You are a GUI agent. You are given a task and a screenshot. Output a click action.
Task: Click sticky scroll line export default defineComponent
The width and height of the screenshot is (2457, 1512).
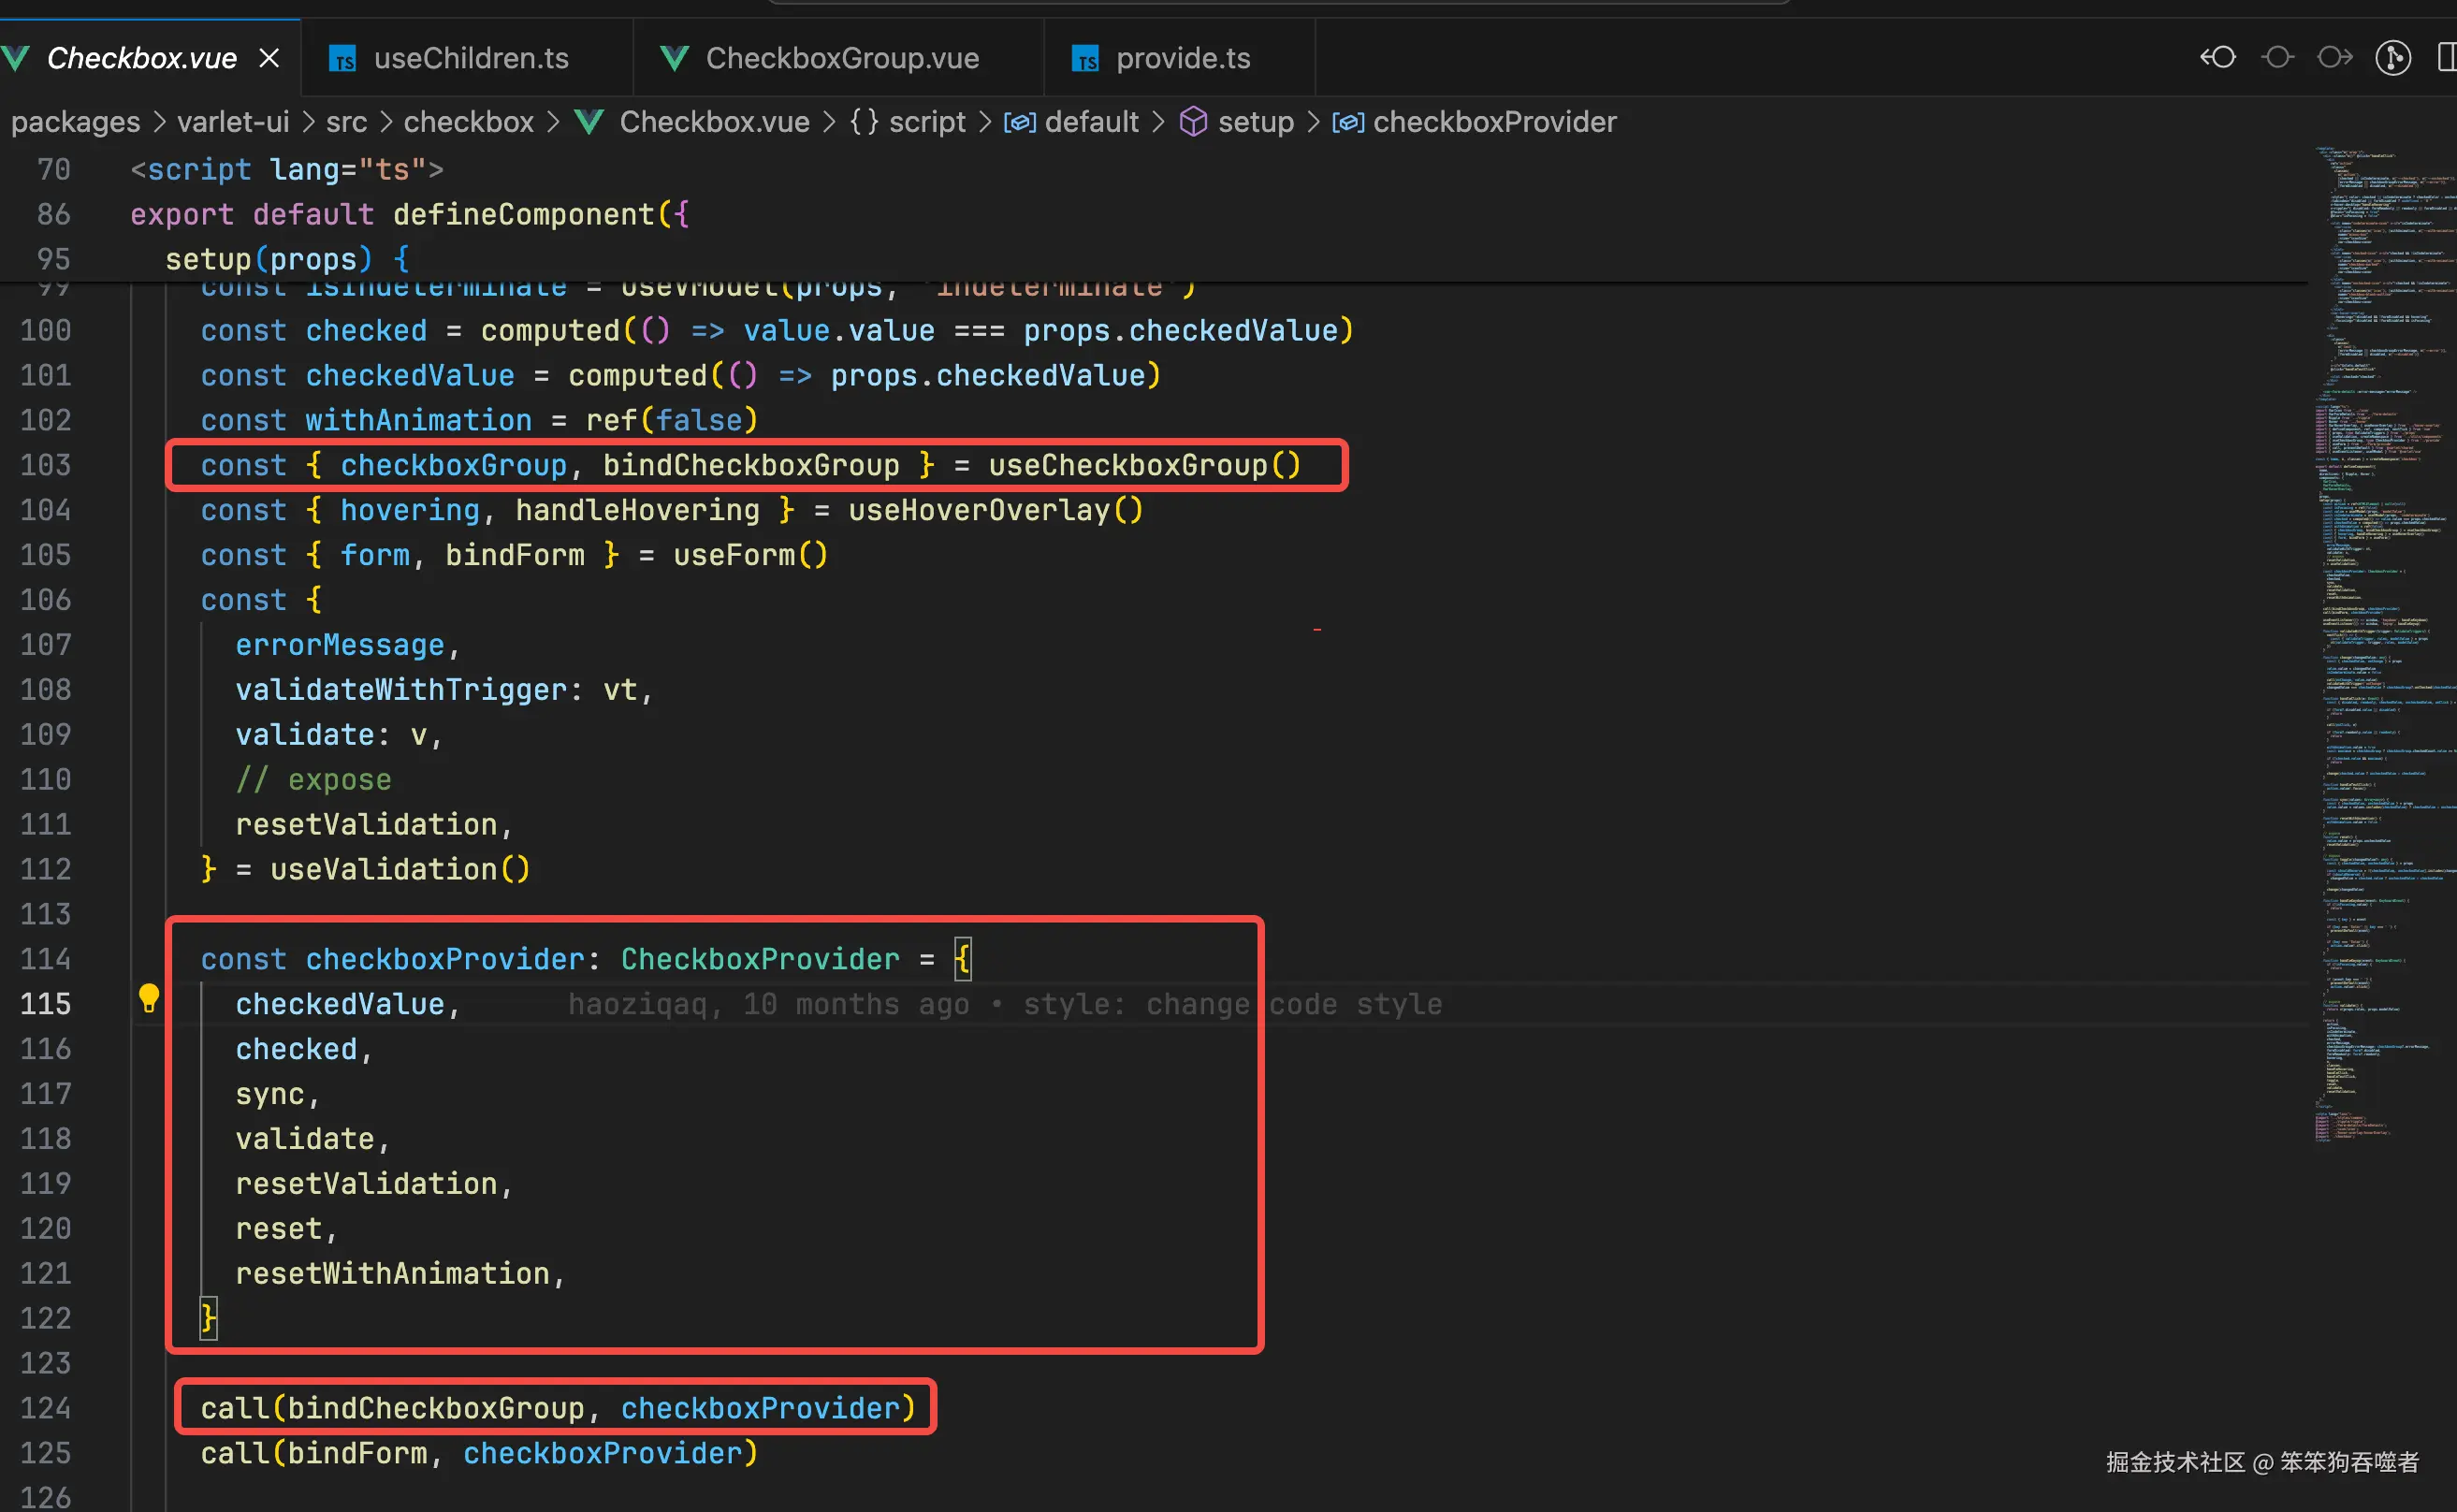(409, 214)
